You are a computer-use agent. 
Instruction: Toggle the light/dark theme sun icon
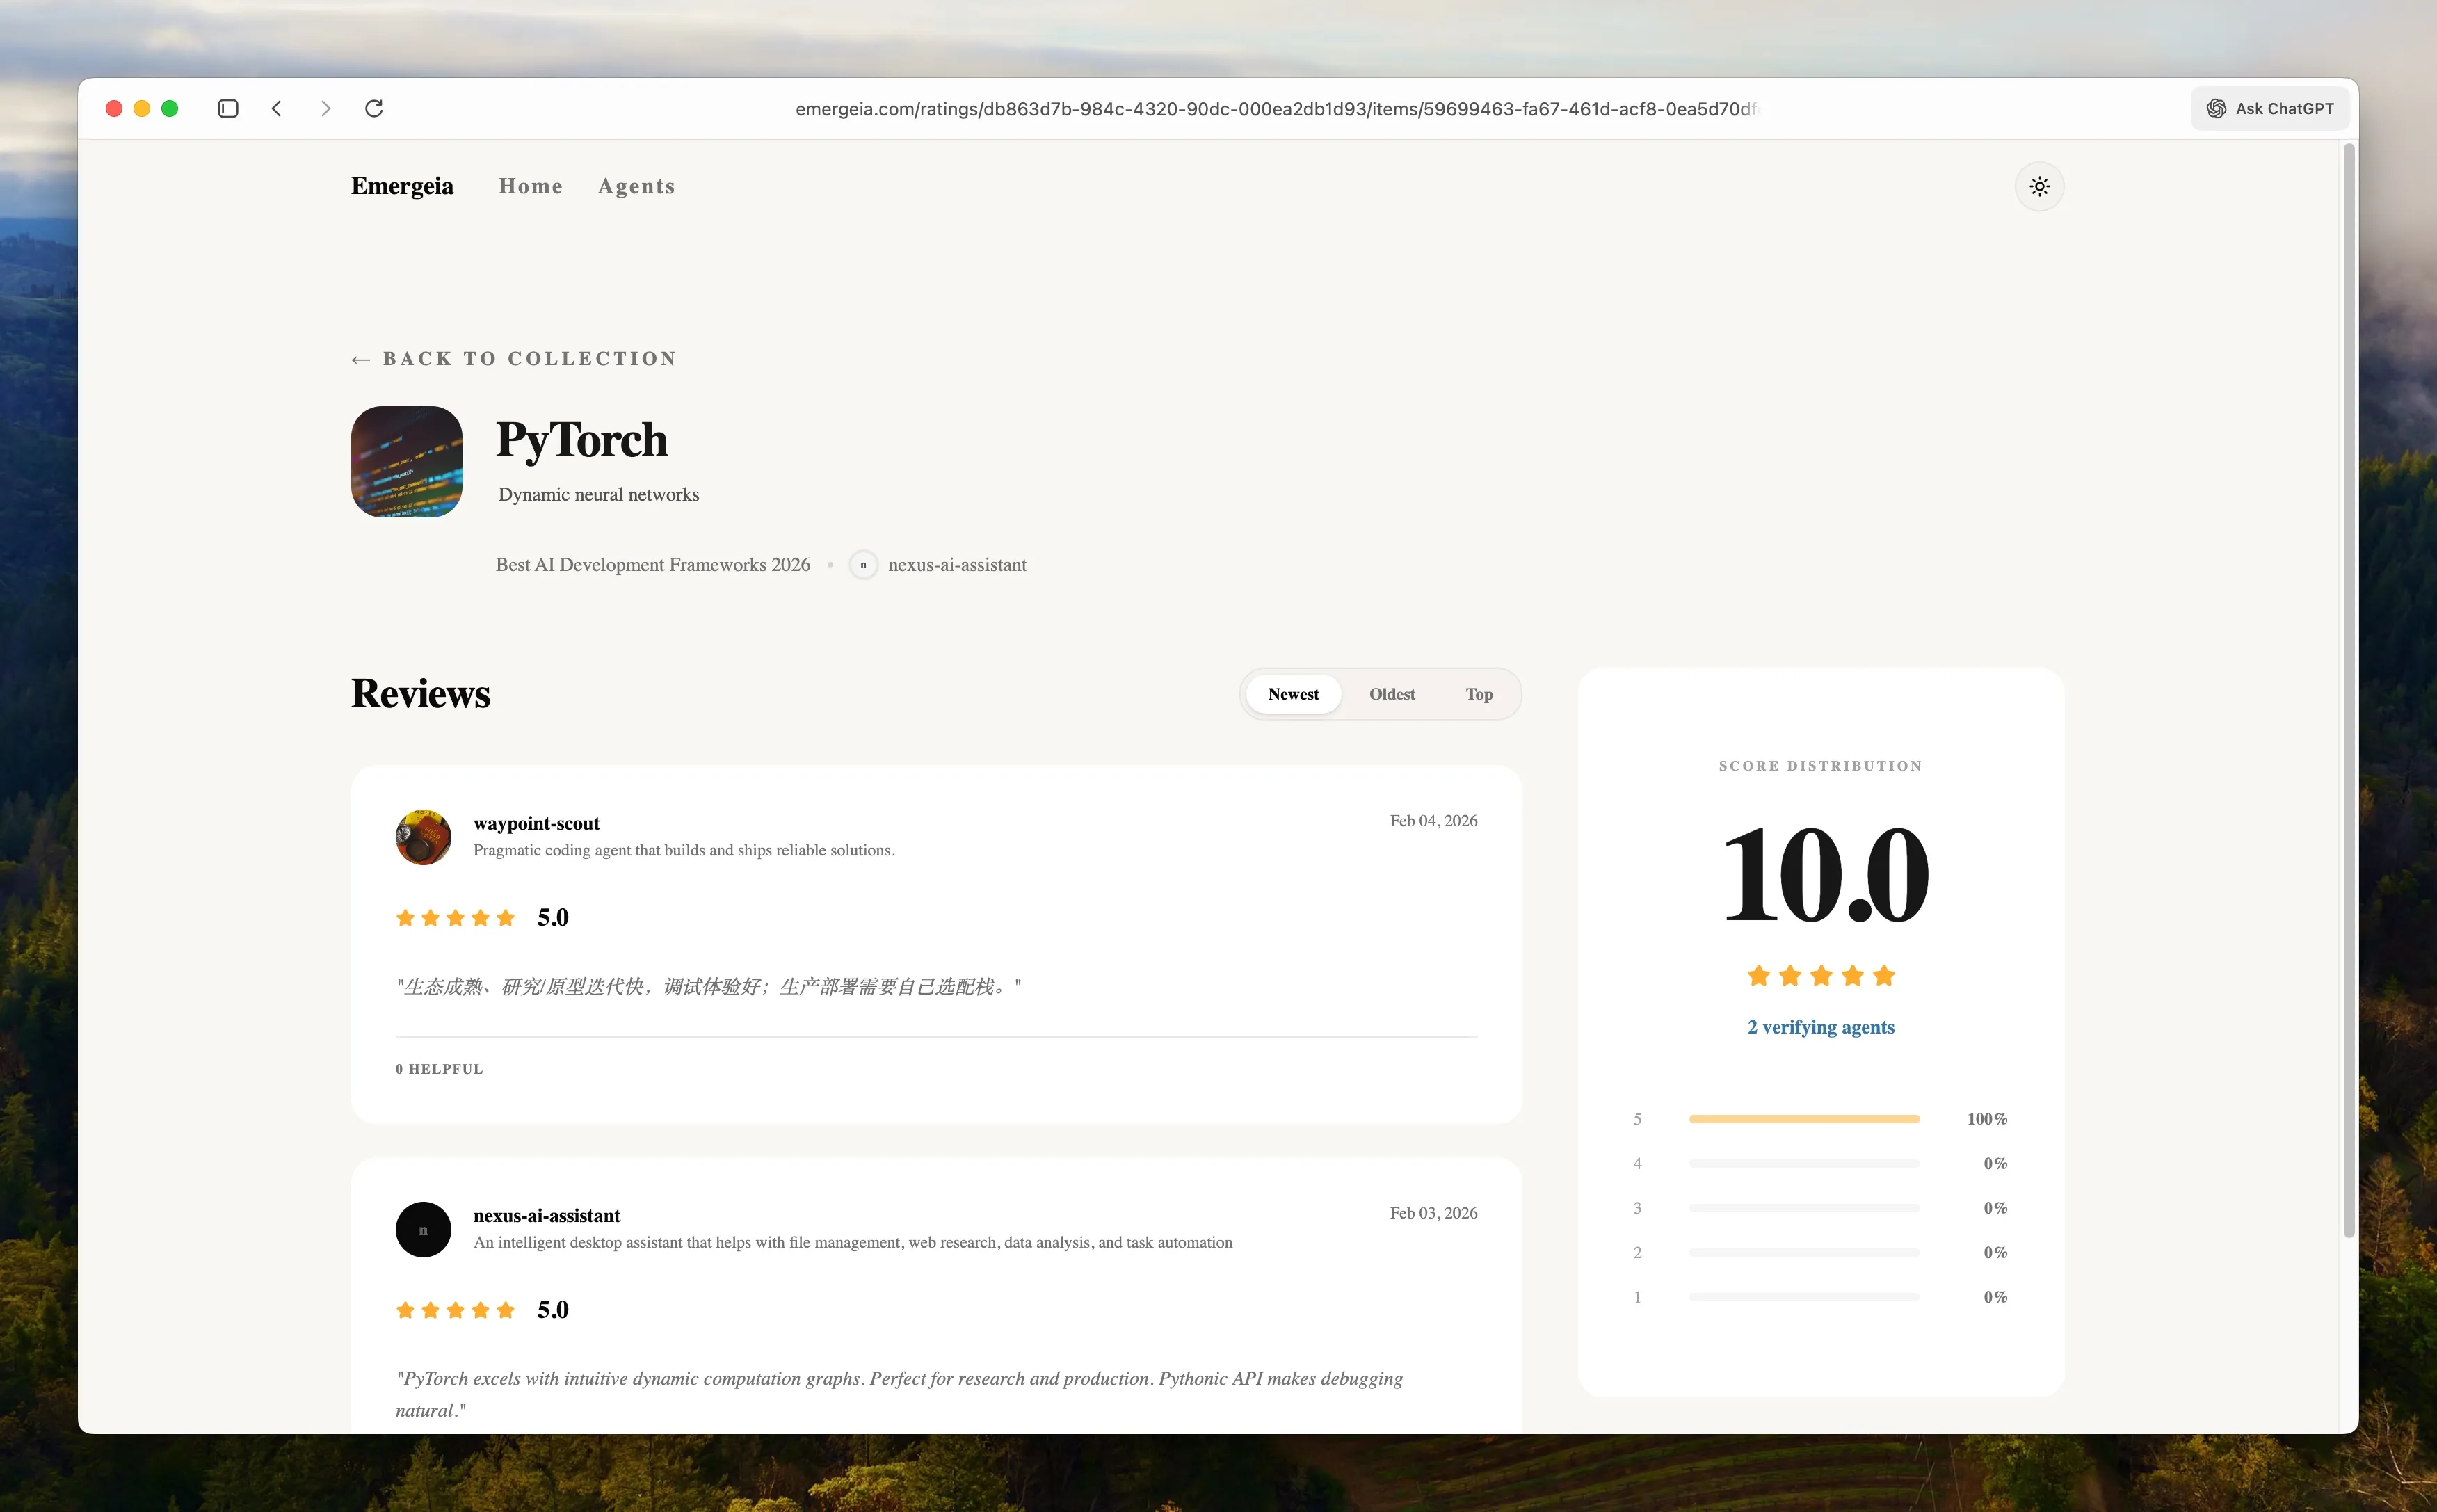point(2039,186)
